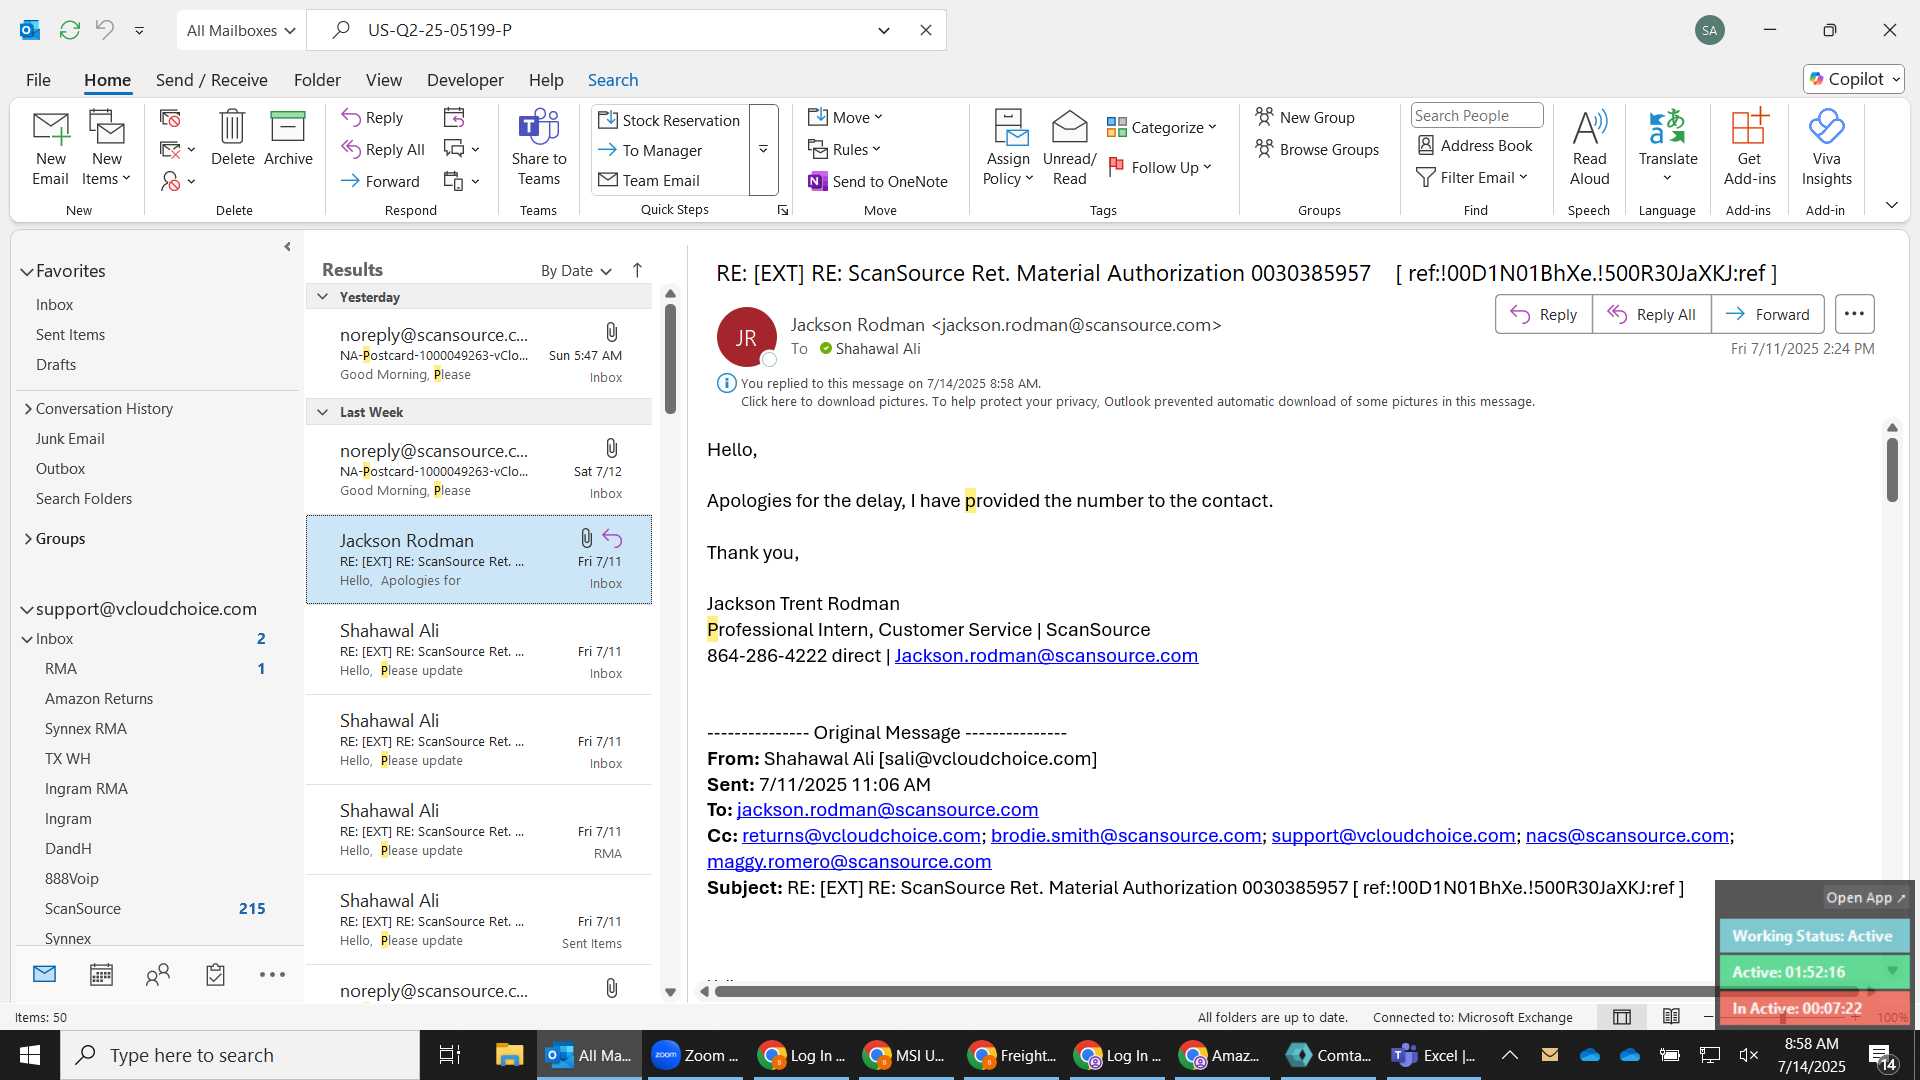The image size is (1920, 1080).
Task: Click the Search People input field
Action: 1476,116
